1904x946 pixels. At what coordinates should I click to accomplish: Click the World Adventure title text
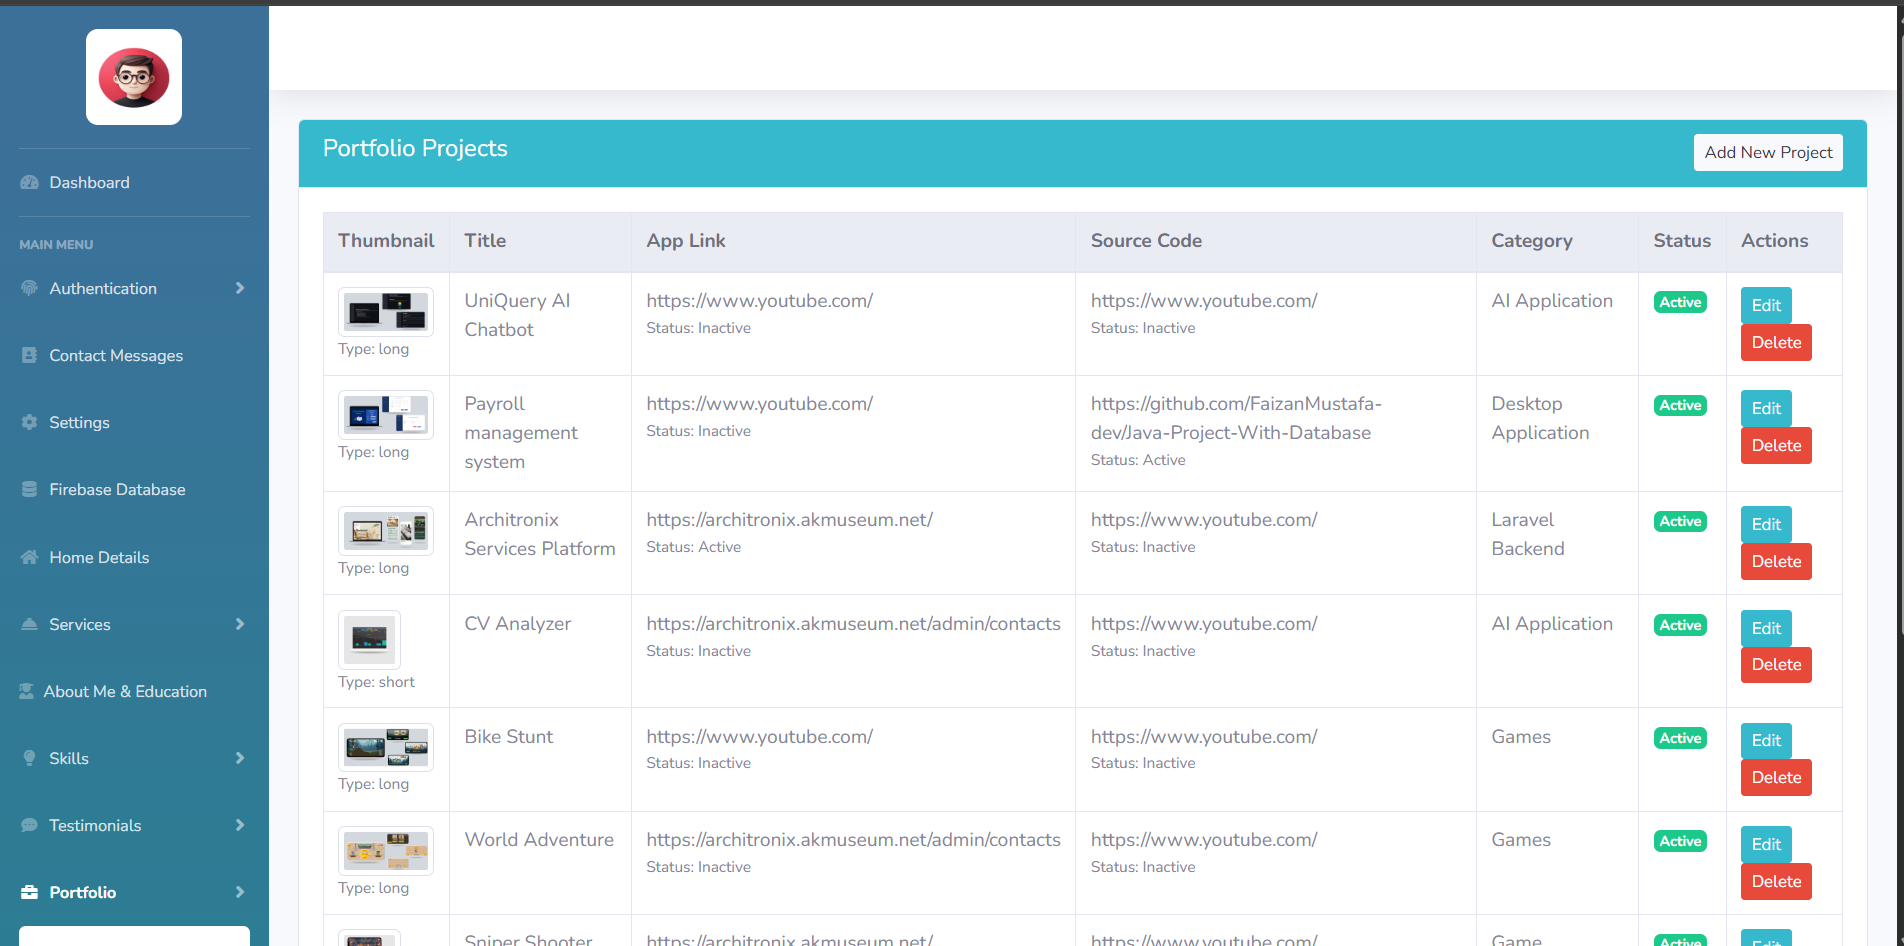(x=539, y=840)
